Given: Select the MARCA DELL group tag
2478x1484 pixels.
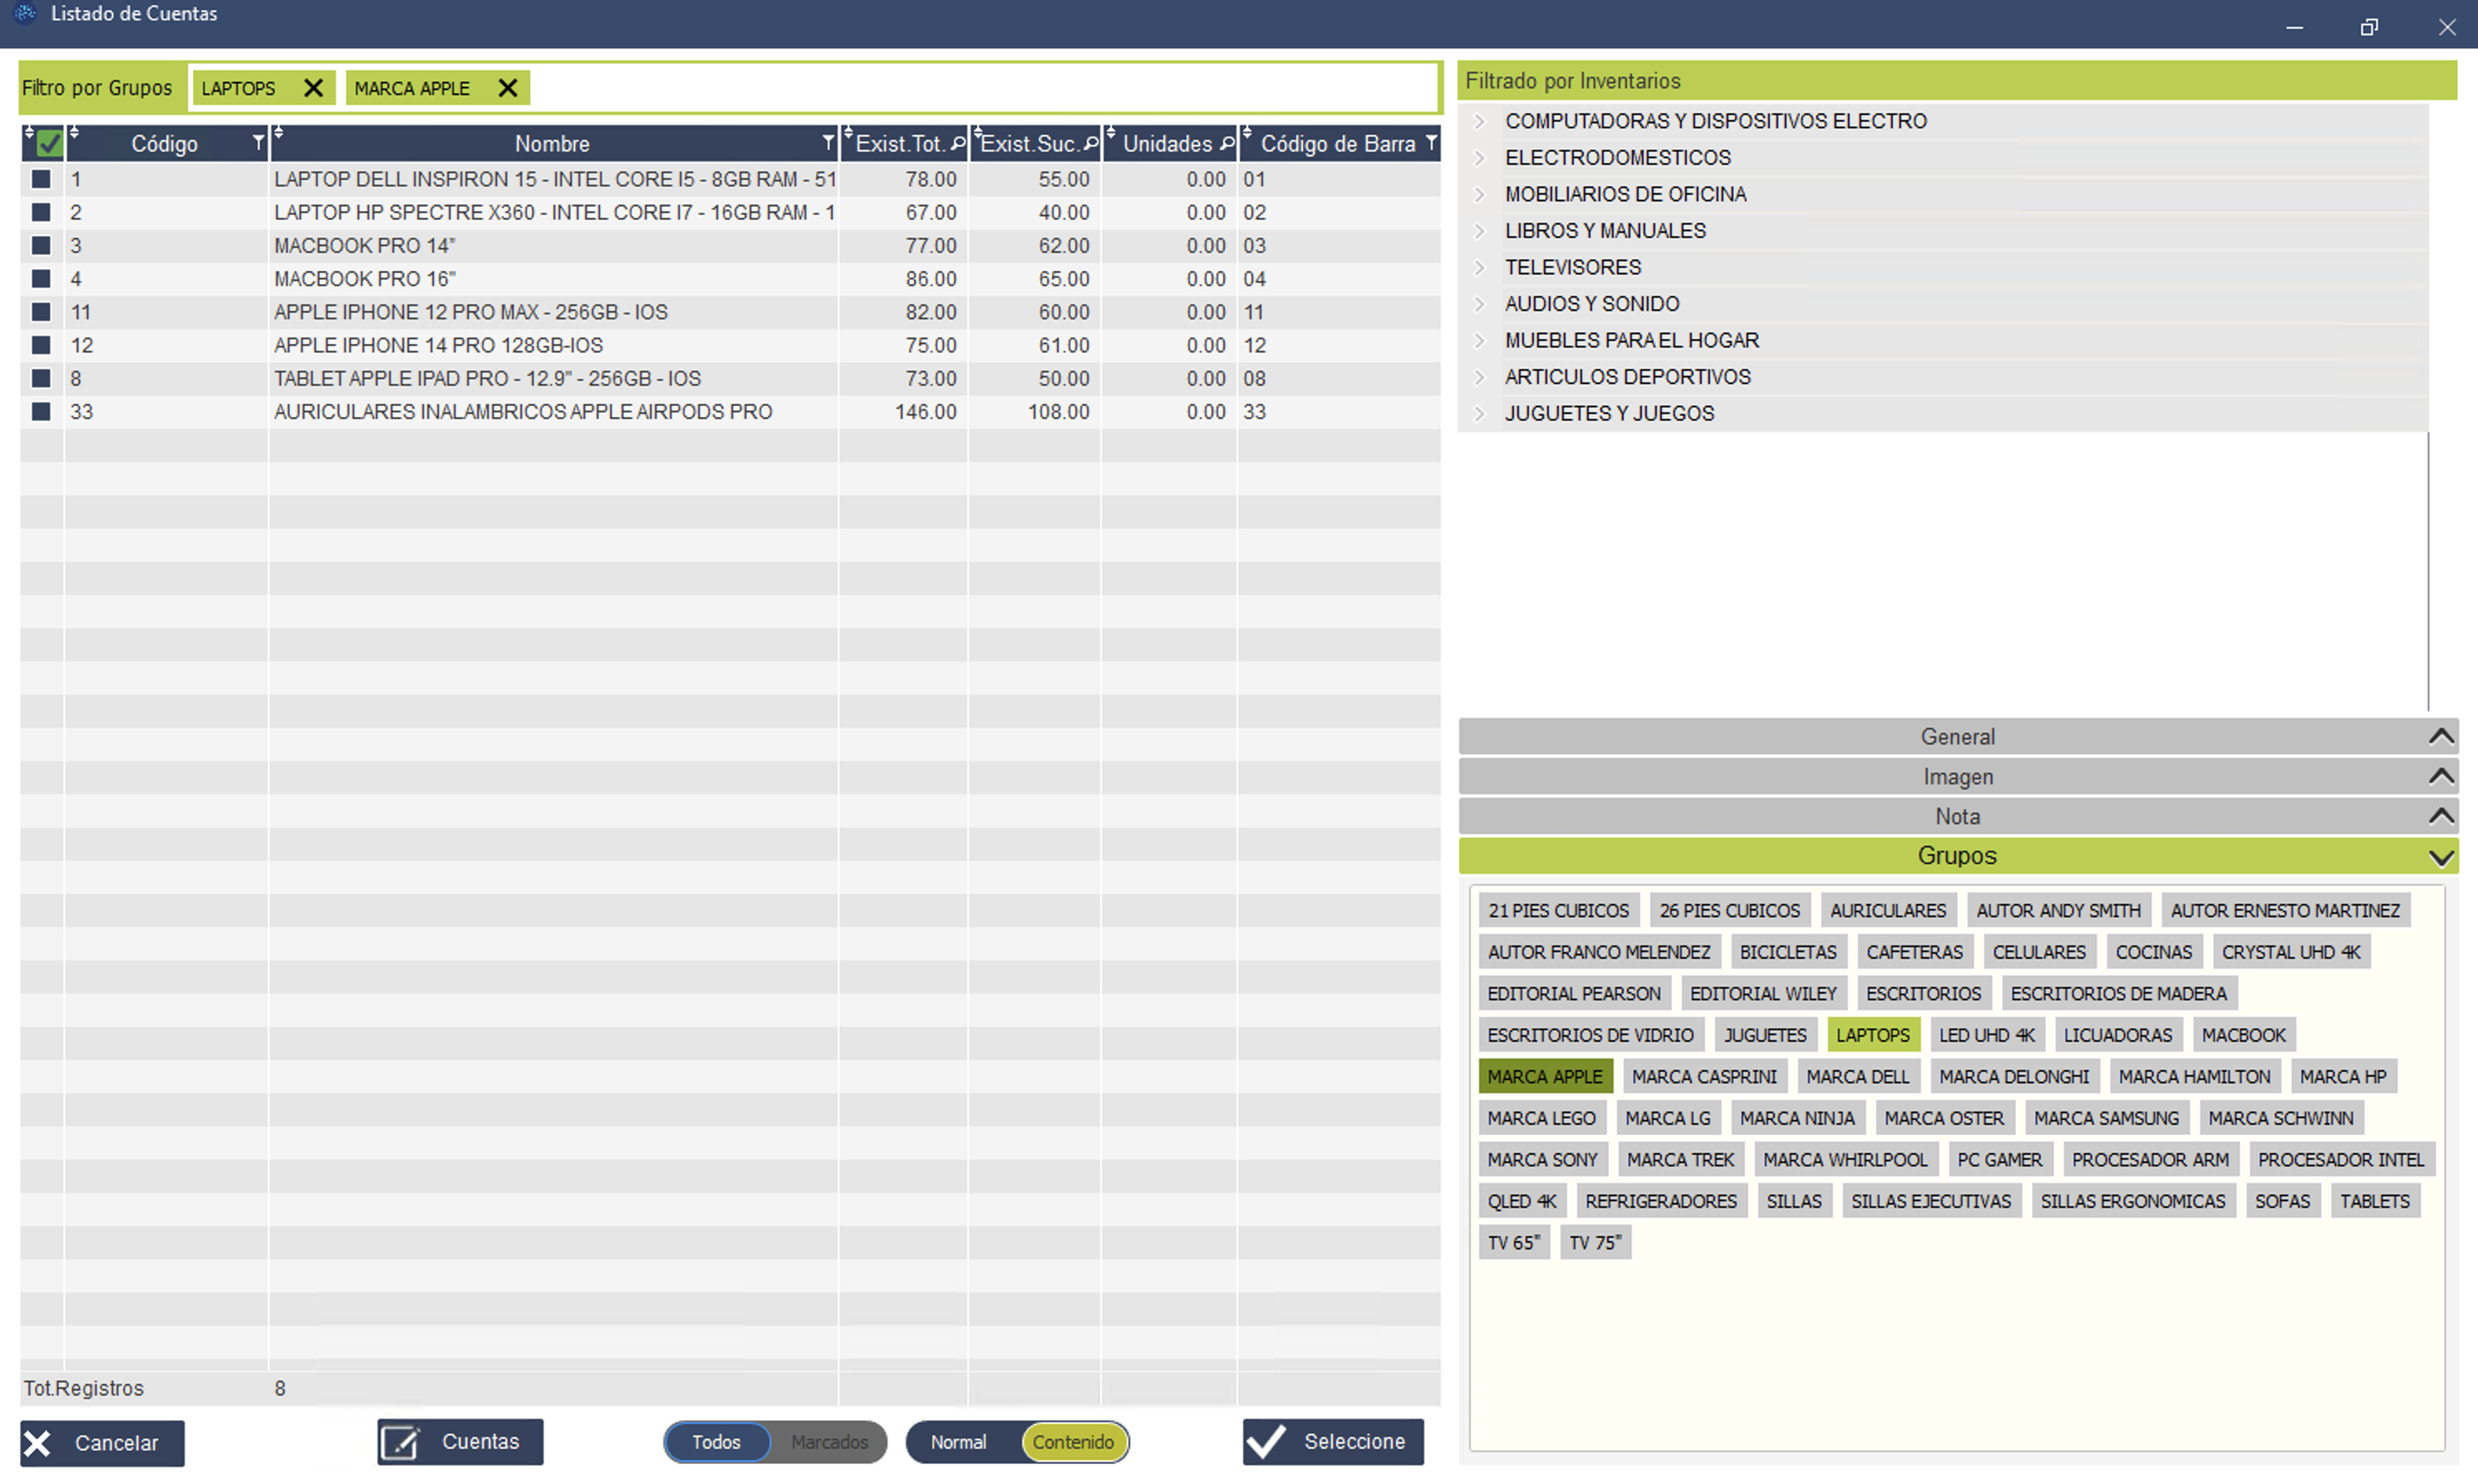Looking at the screenshot, I should (1858, 1077).
